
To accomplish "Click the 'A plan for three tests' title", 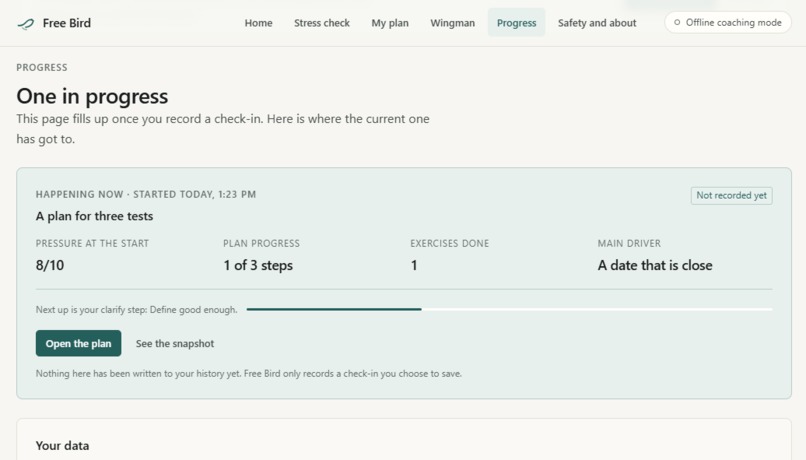I will (95, 216).
